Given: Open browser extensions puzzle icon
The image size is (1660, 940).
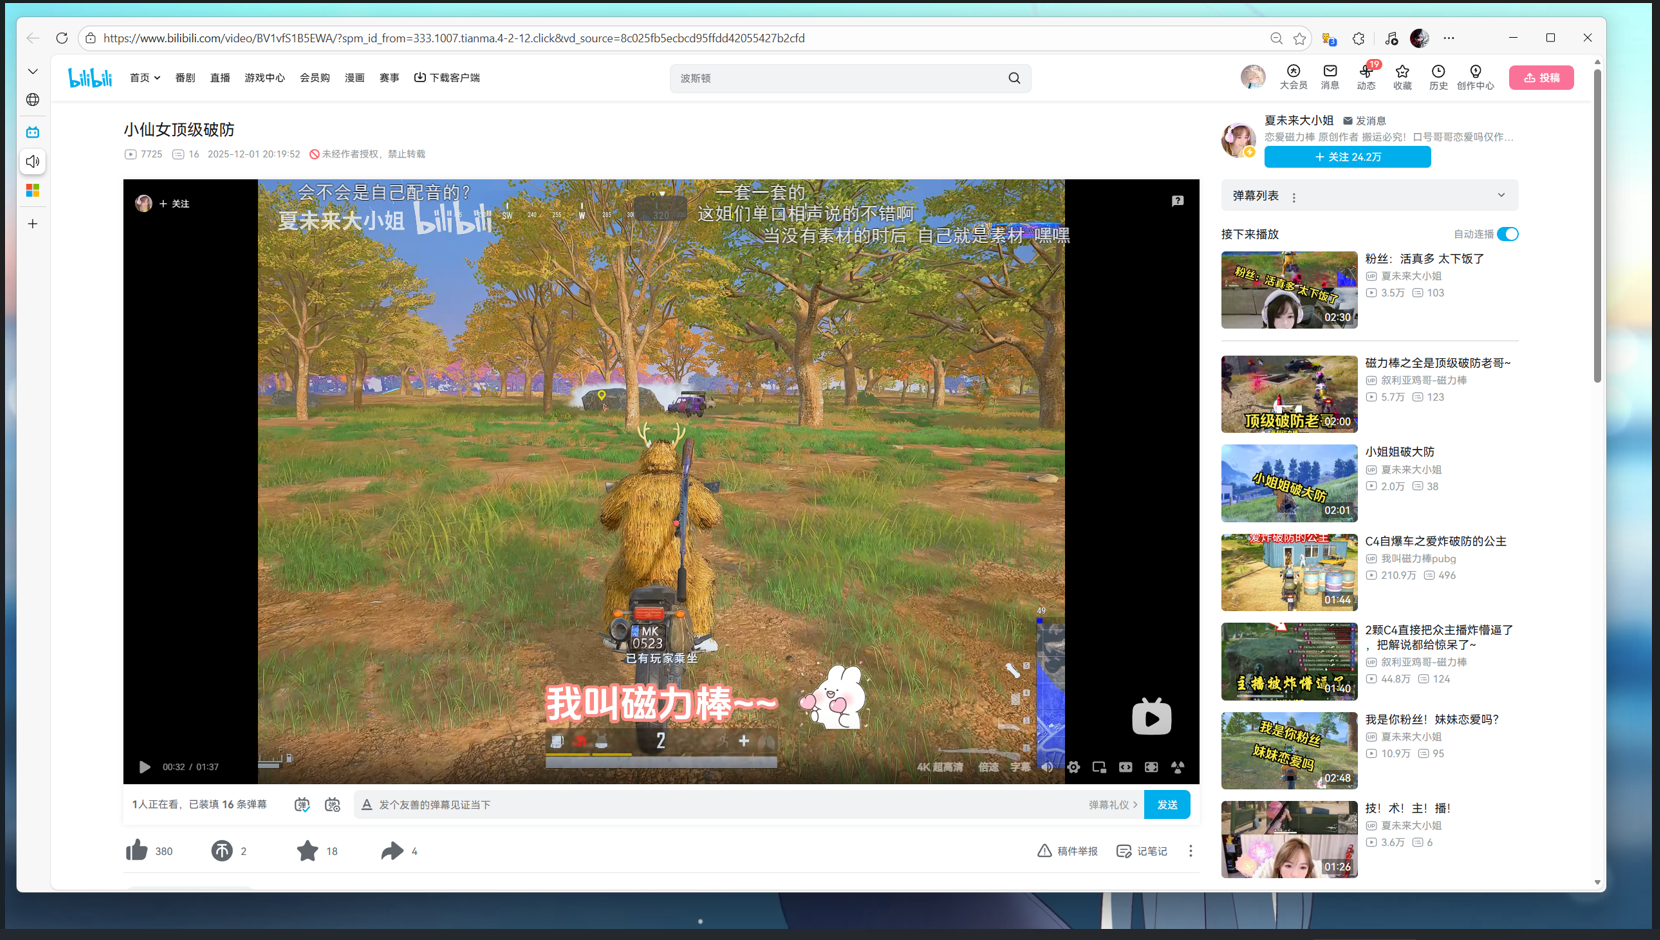Looking at the screenshot, I should (1358, 38).
